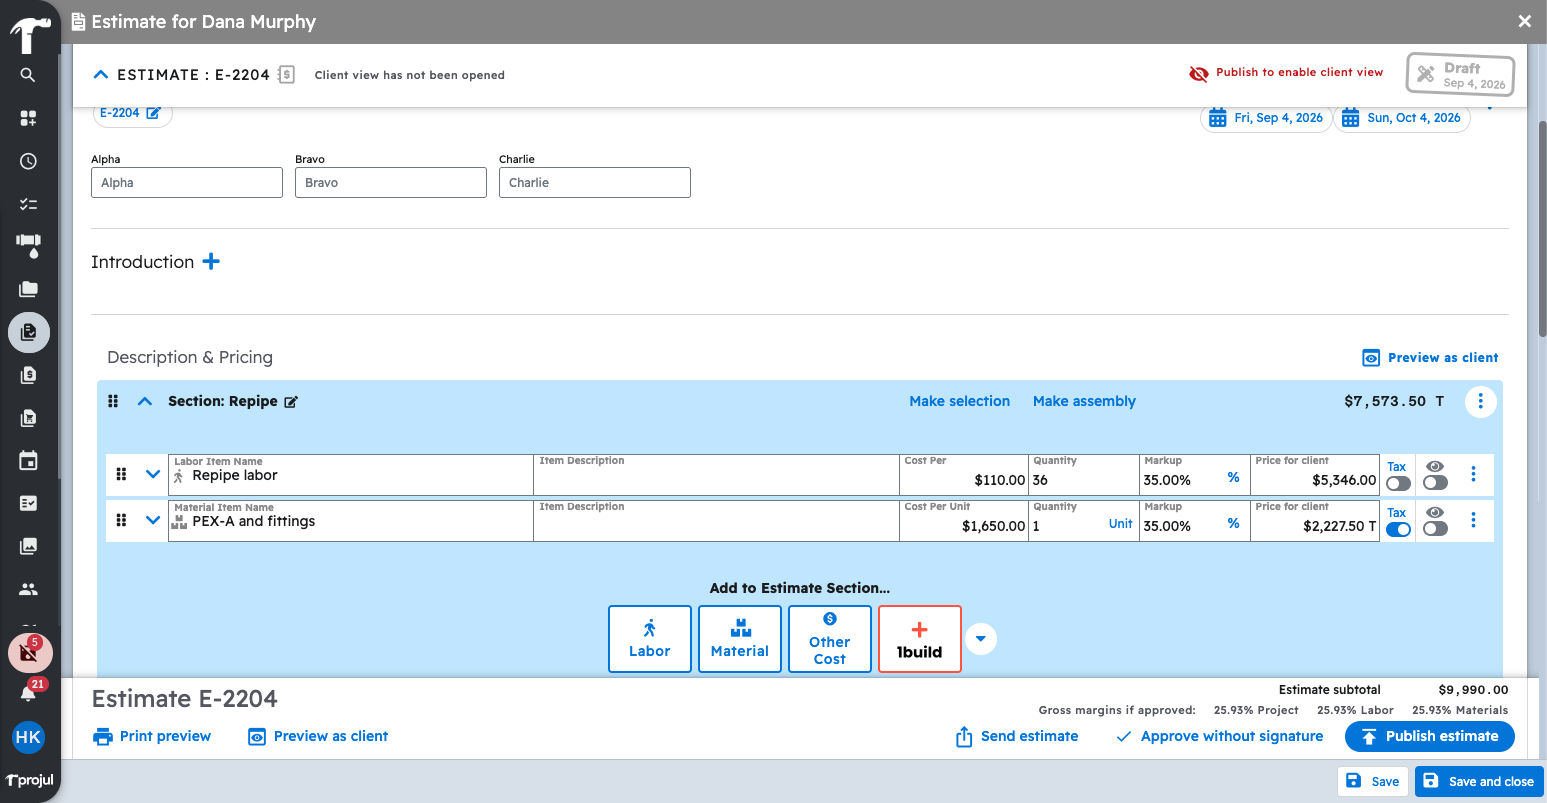The height and width of the screenshot is (803, 1547).
Task: Open the red badge icon showing 5
Action: pos(29,653)
